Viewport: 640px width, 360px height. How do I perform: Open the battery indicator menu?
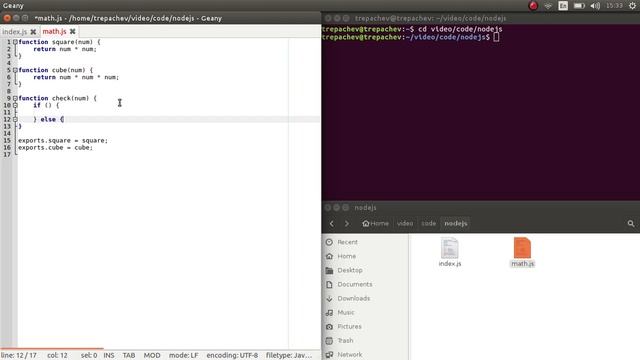point(579,6)
